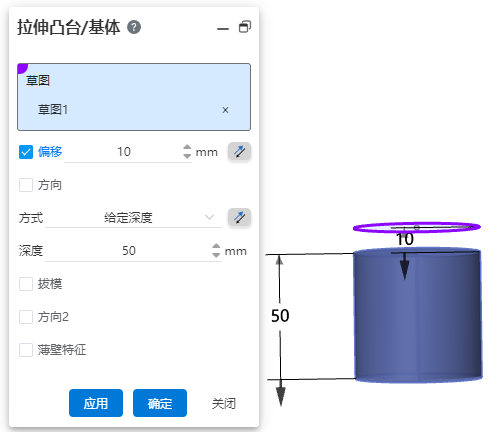
Task: Remove 草图1 from the sketch selection
Action: [225, 110]
